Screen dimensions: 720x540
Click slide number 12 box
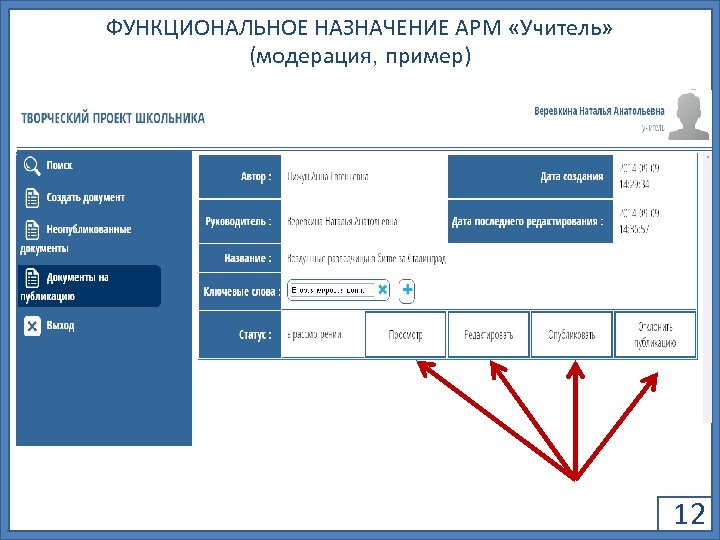pyautogui.click(x=686, y=513)
